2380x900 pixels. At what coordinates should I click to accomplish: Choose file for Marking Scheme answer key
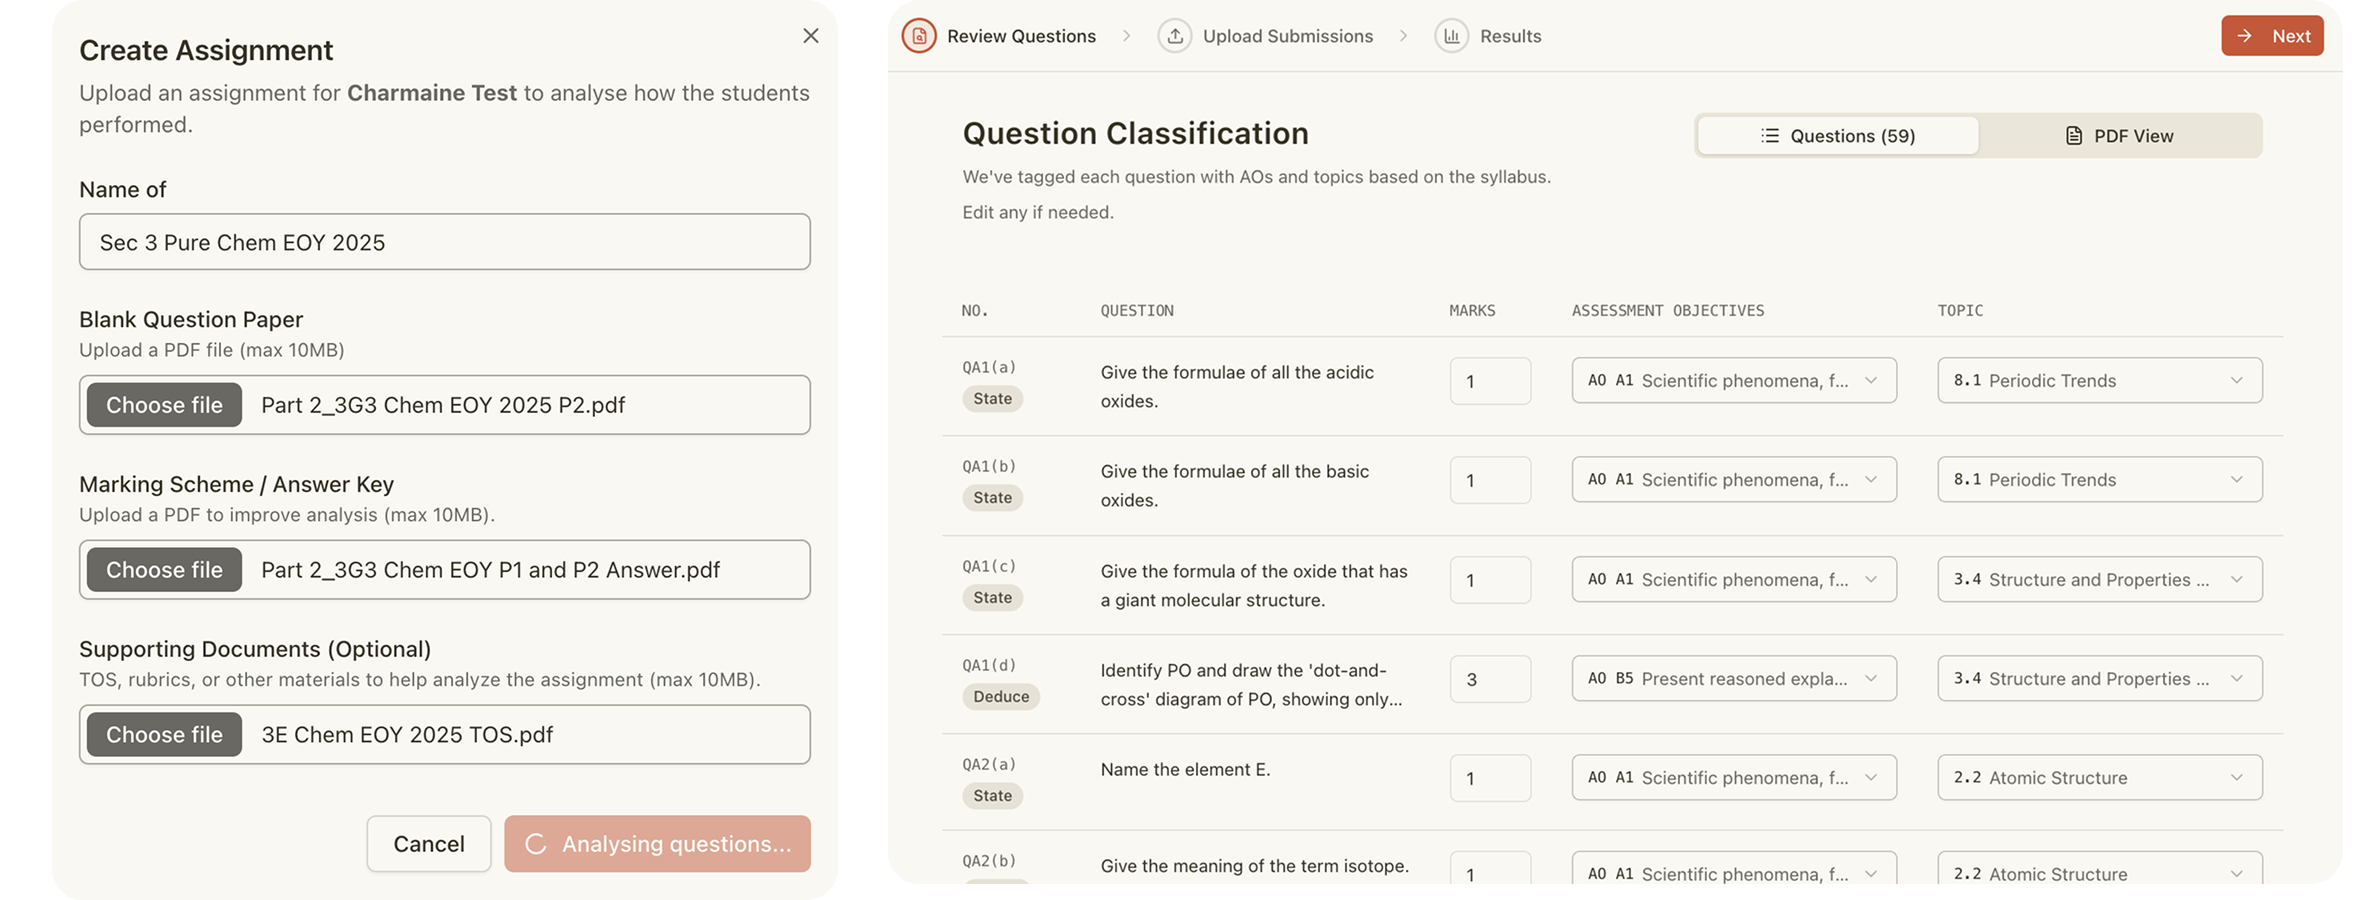tap(165, 570)
